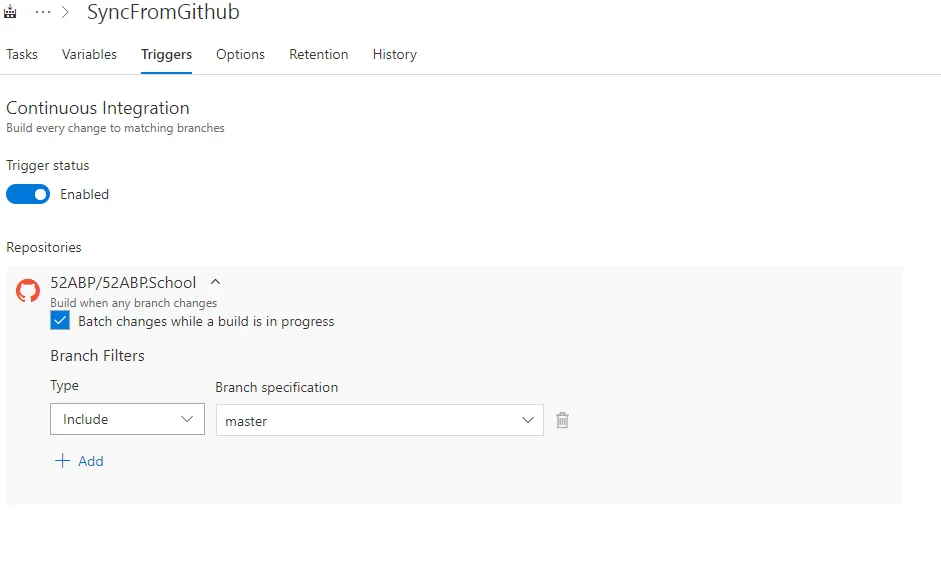Go to the Retention tab
The height and width of the screenshot is (564, 941).
(x=319, y=55)
